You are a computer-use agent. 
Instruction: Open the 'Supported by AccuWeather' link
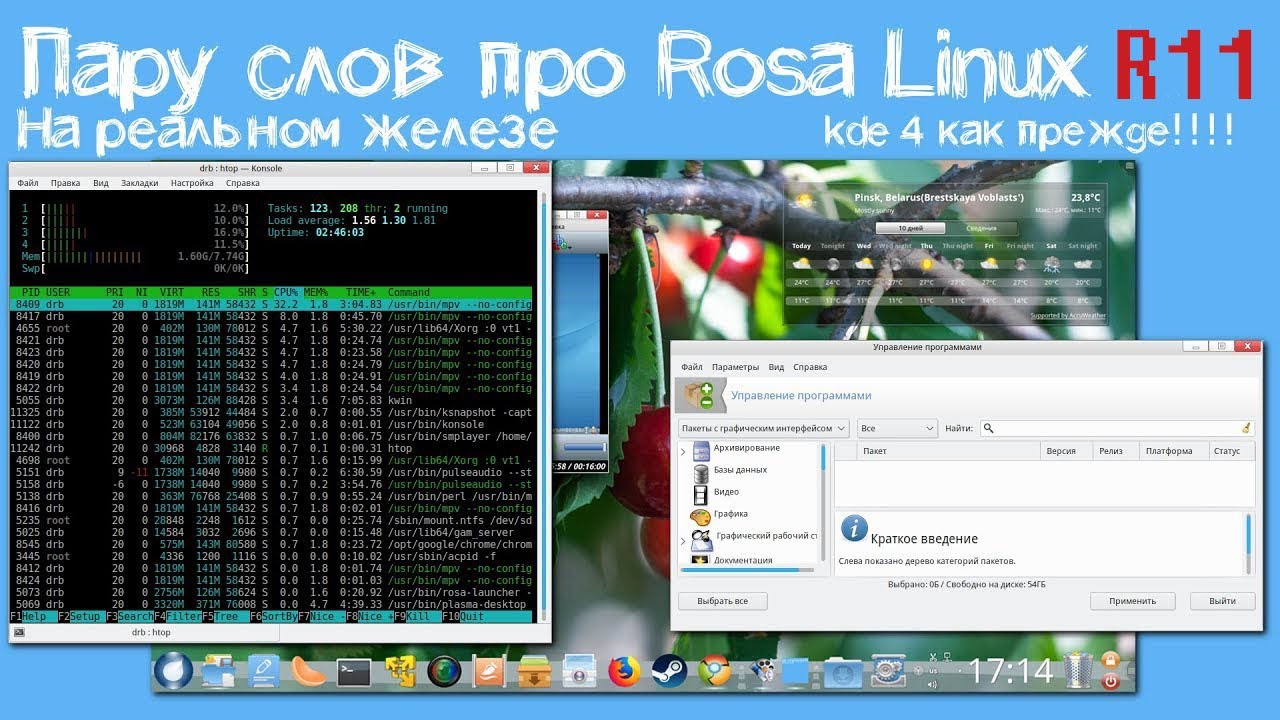click(1066, 316)
